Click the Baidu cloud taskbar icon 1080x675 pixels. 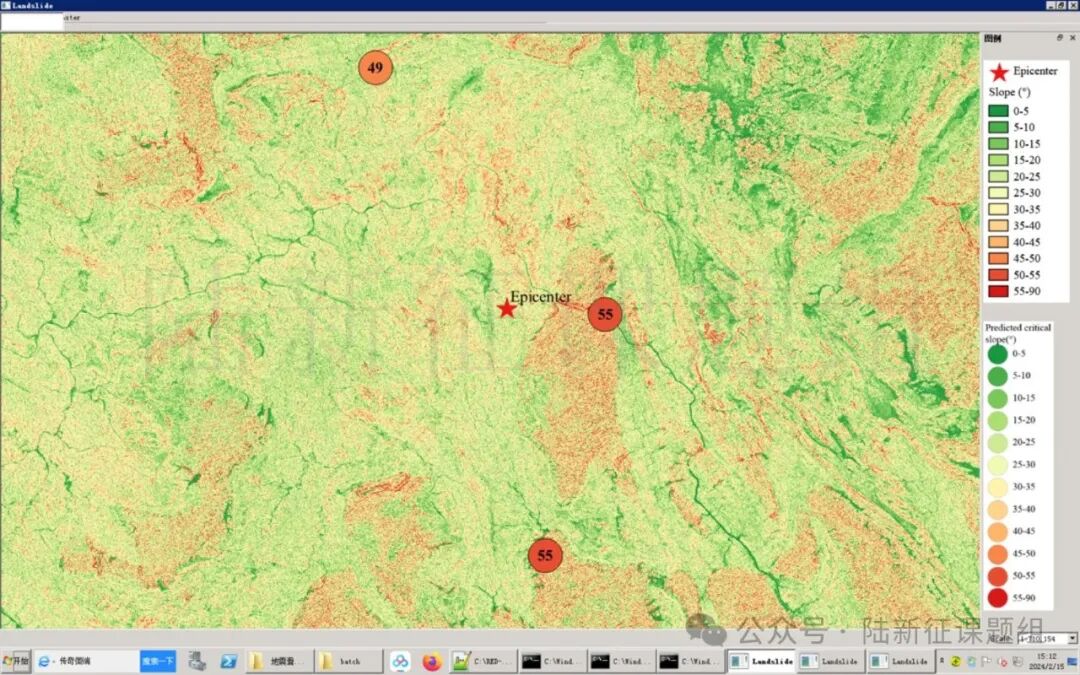coord(400,661)
